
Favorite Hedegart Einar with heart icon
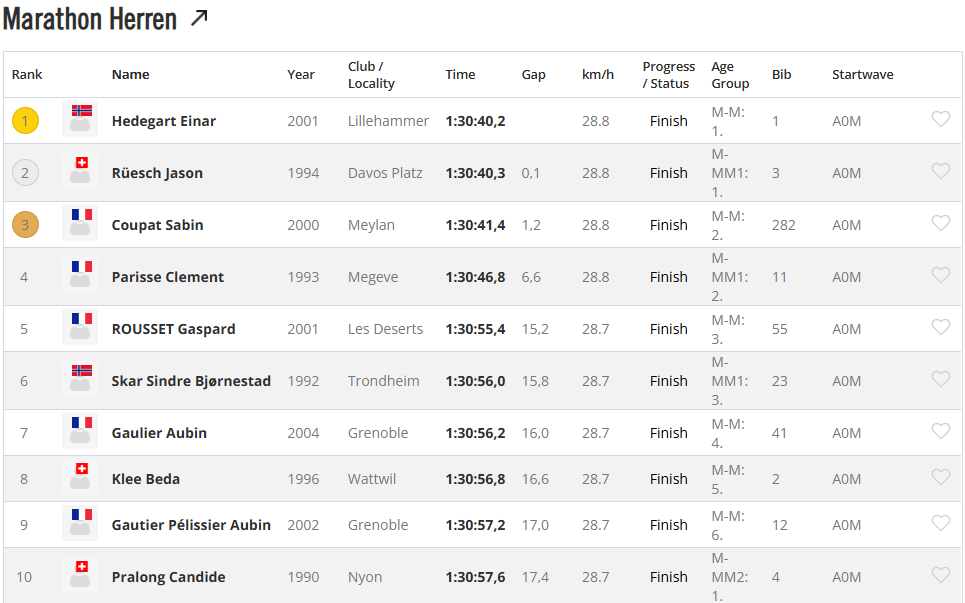[940, 120]
